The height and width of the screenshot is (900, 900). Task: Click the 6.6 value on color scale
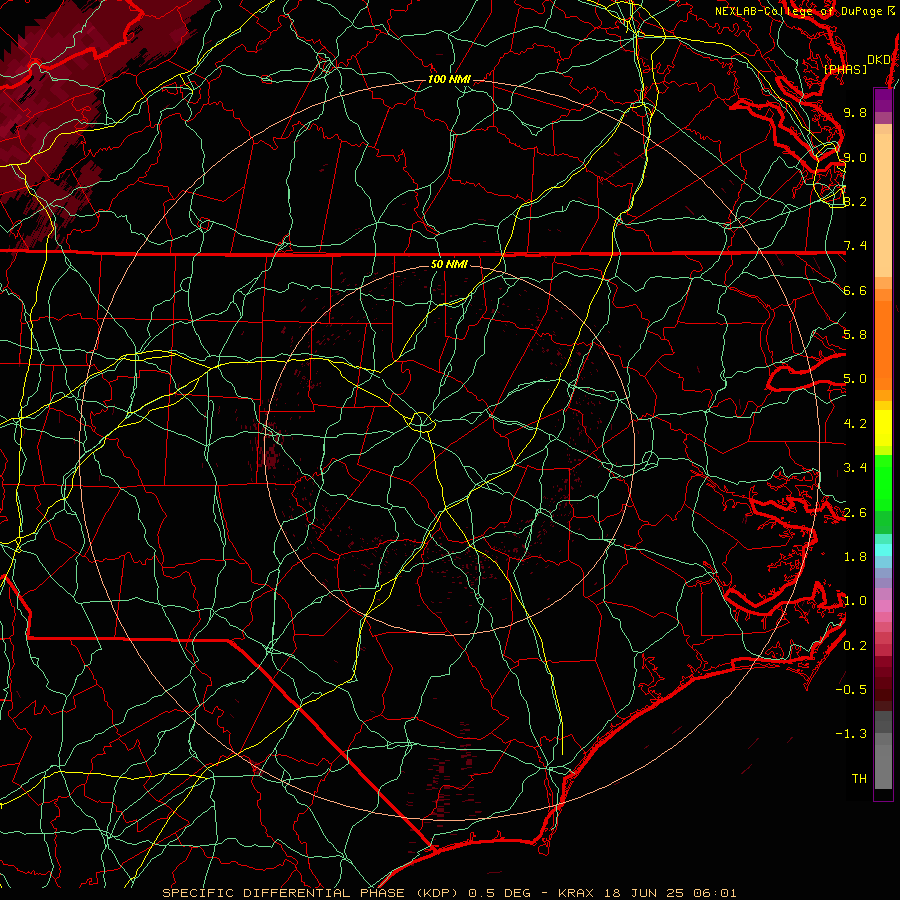pyautogui.click(x=855, y=290)
